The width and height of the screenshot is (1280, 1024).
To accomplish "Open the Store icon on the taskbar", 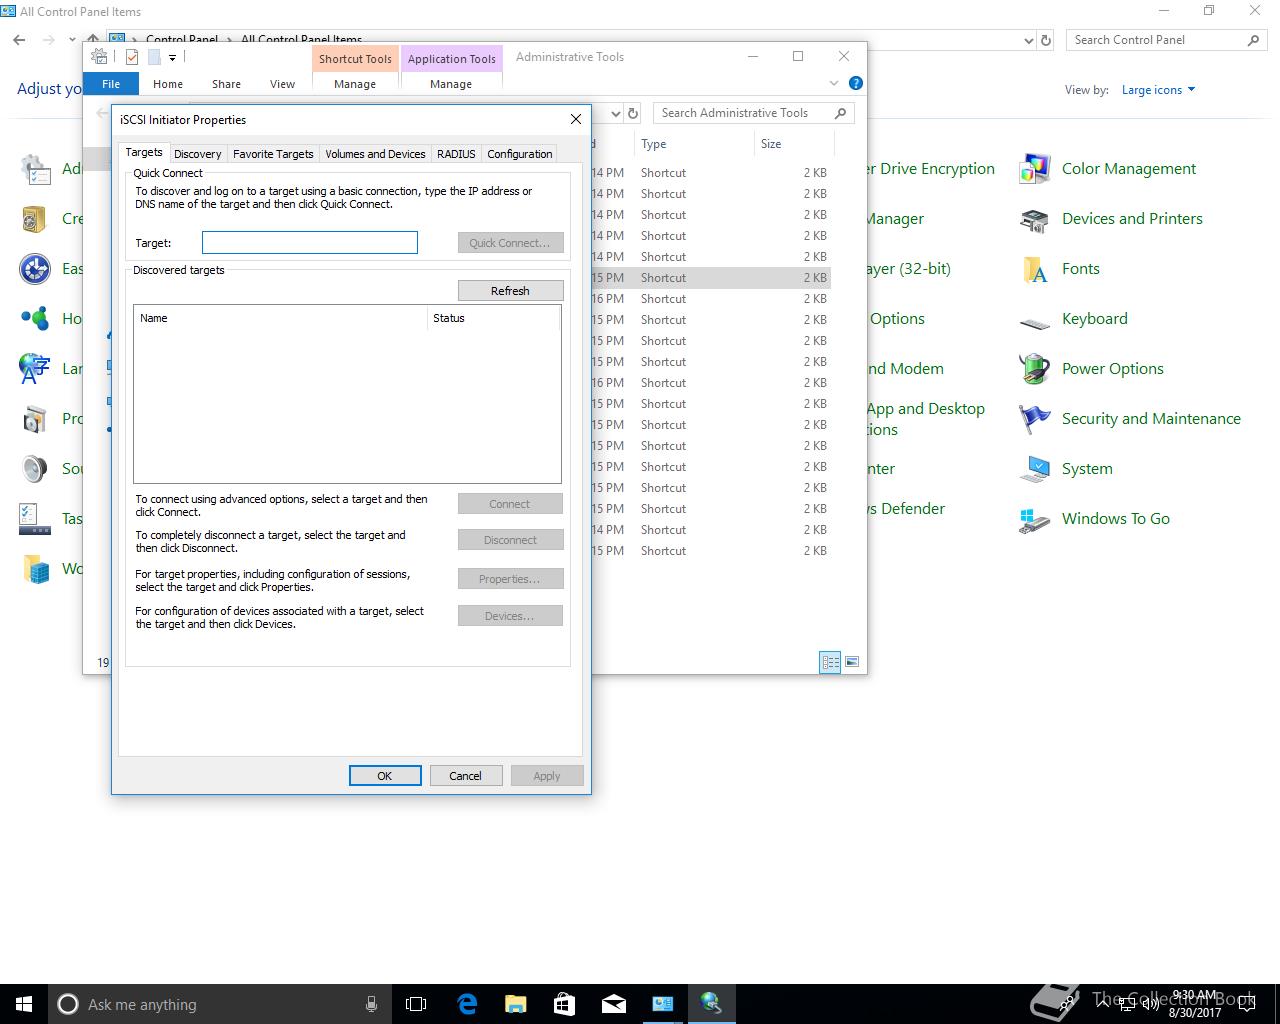I will point(564,1004).
